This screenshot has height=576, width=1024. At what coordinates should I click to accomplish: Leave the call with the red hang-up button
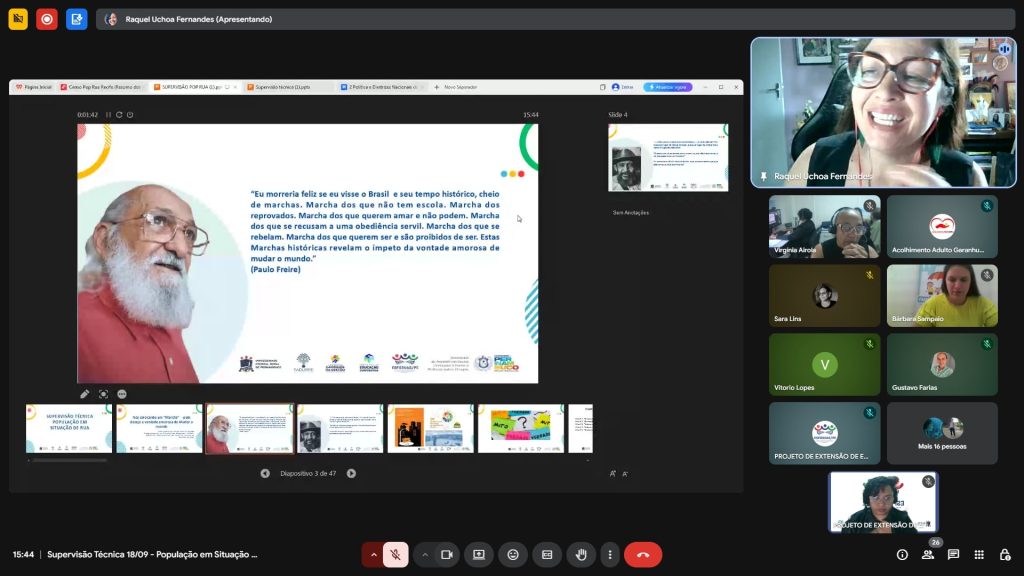click(x=643, y=554)
